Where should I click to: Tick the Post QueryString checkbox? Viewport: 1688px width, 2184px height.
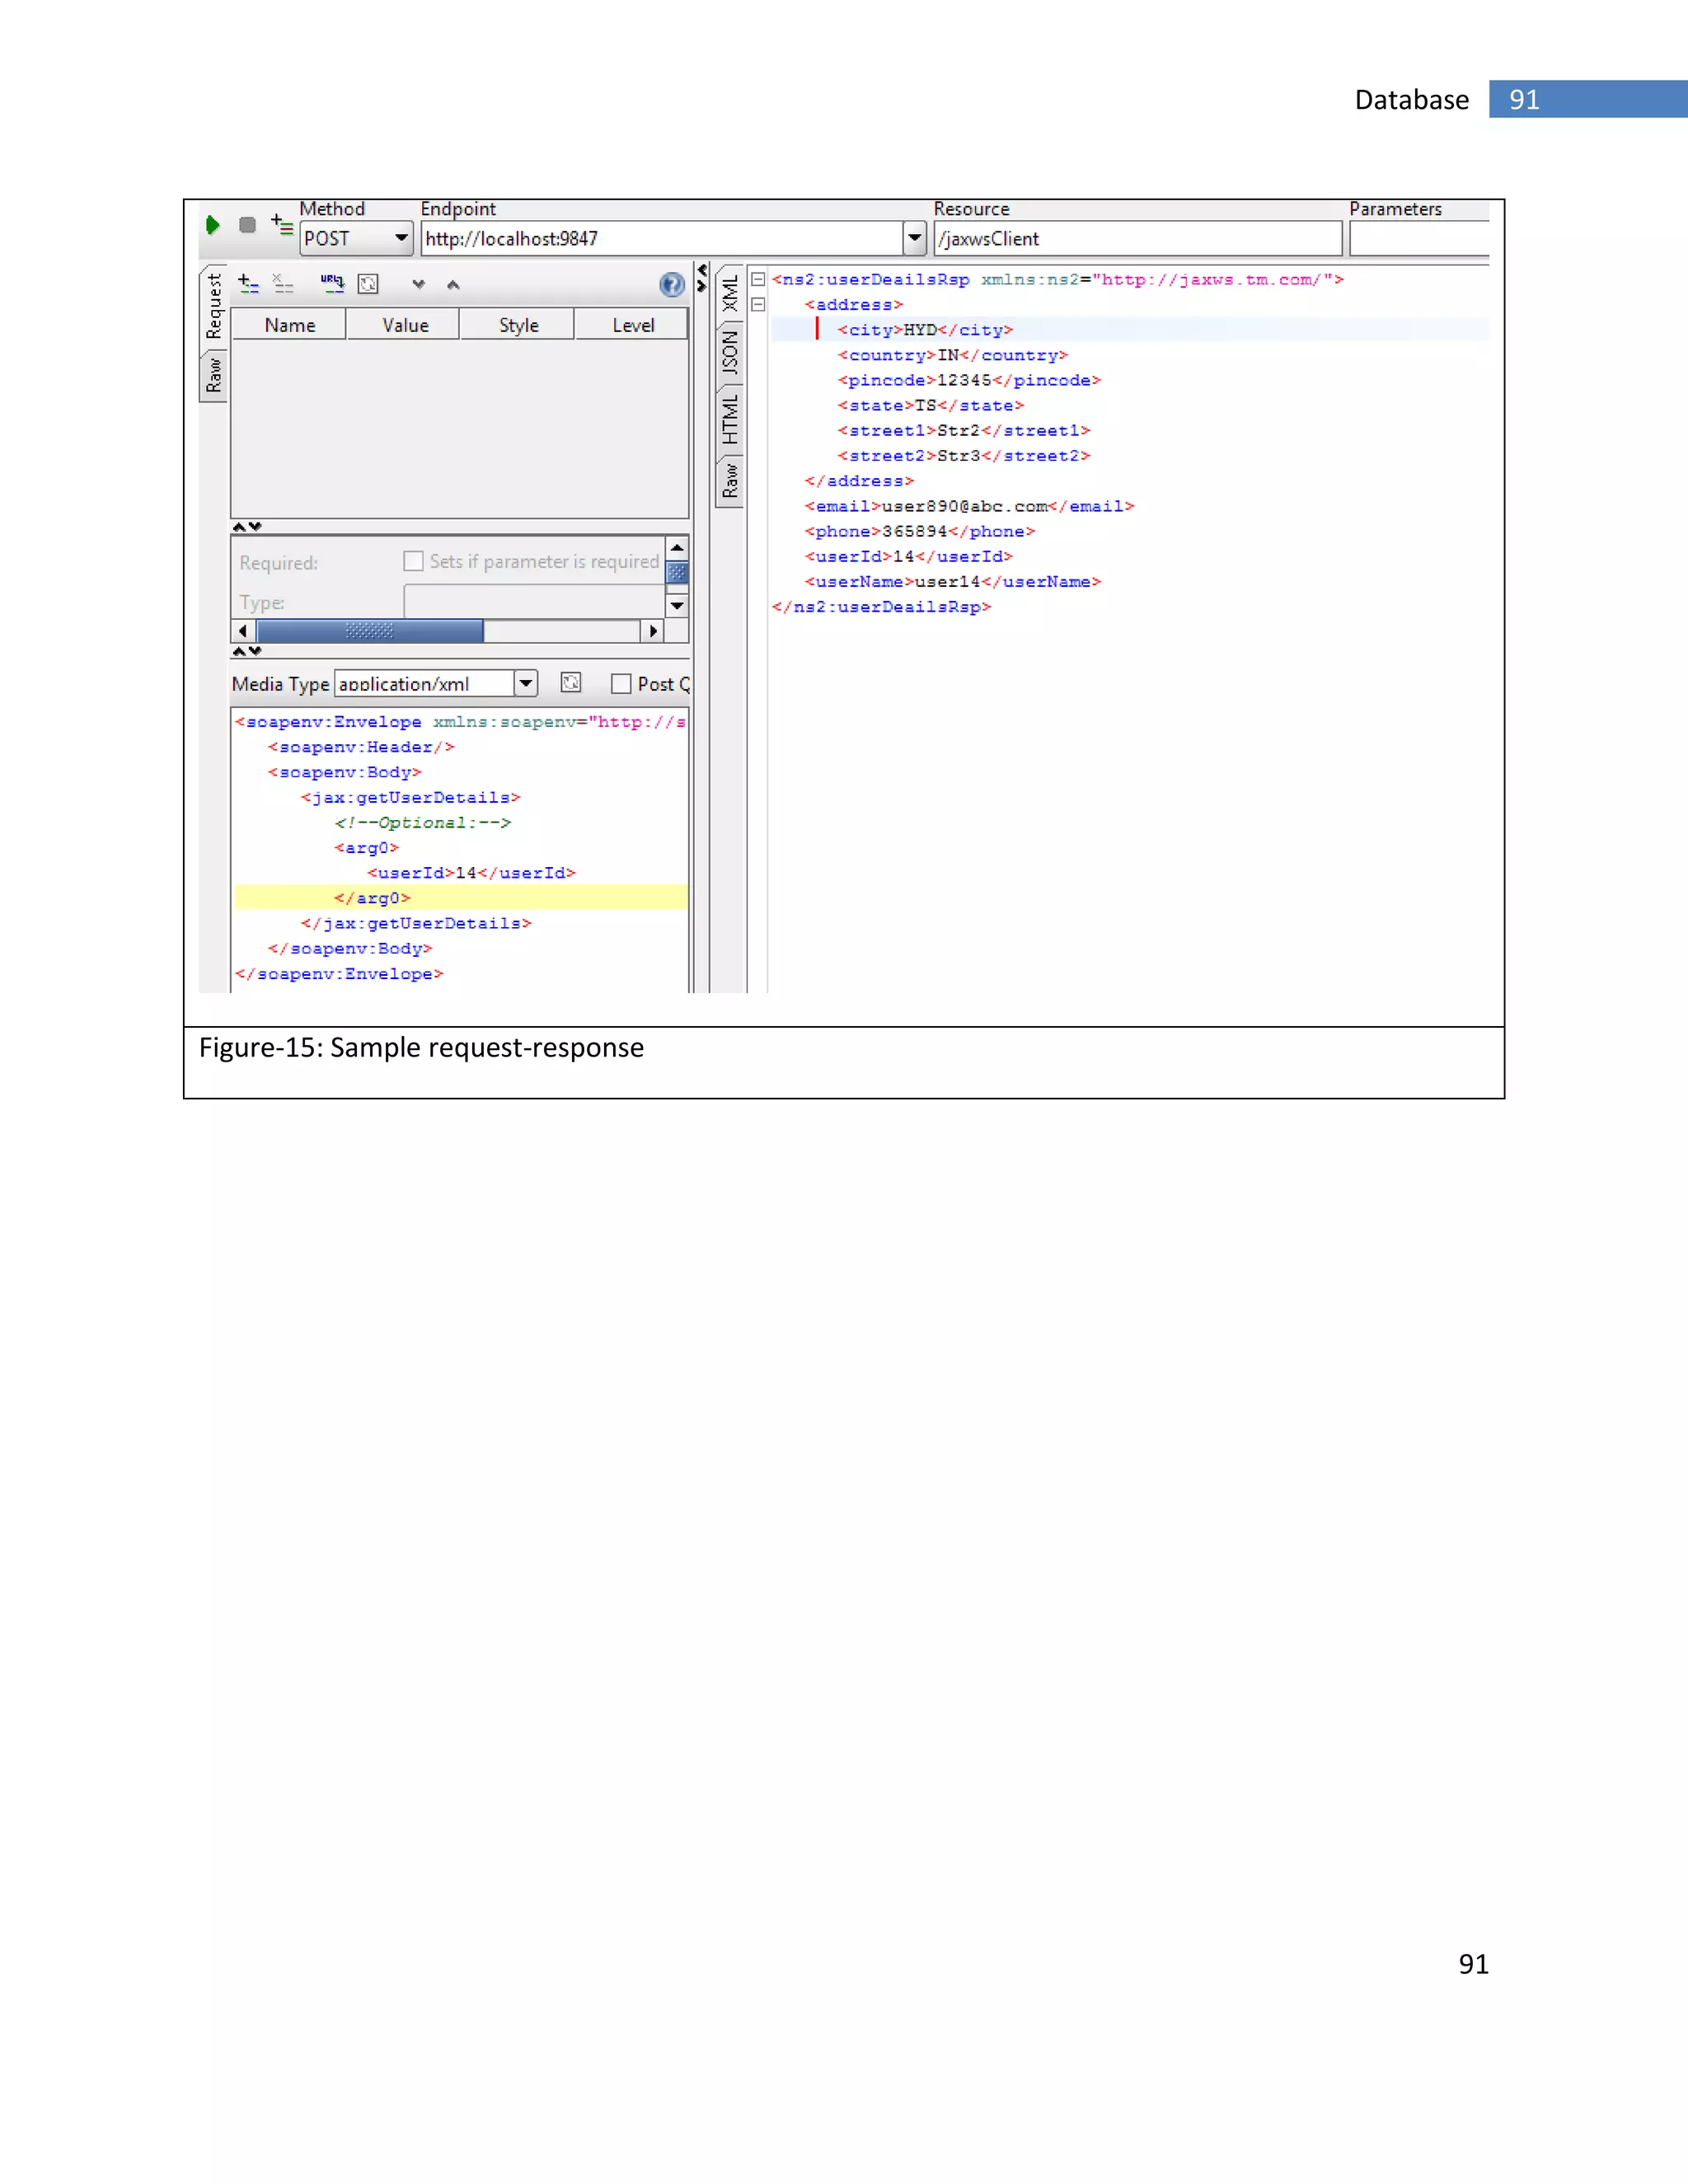(621, 684)
